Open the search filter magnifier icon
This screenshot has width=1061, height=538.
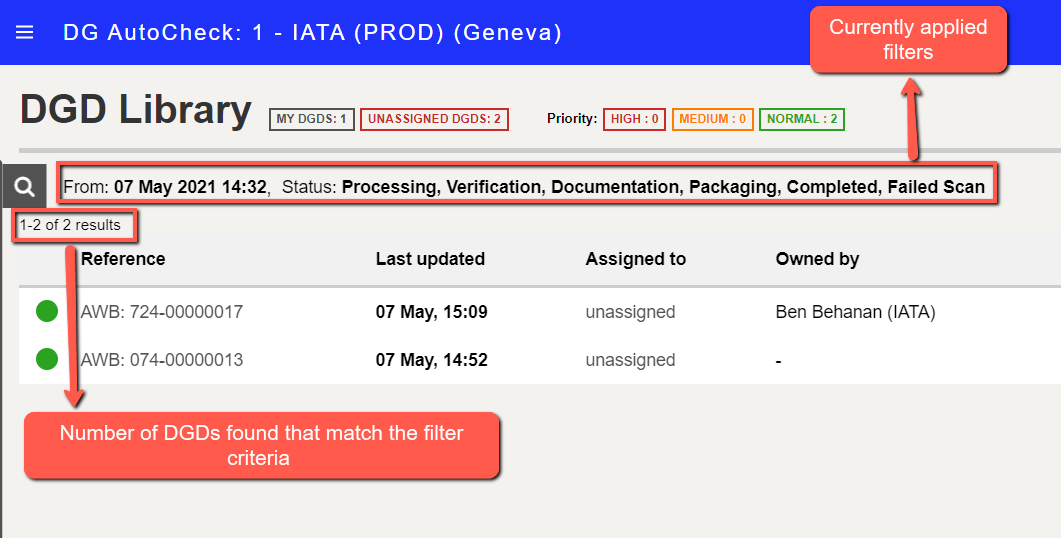coord(24,186)
